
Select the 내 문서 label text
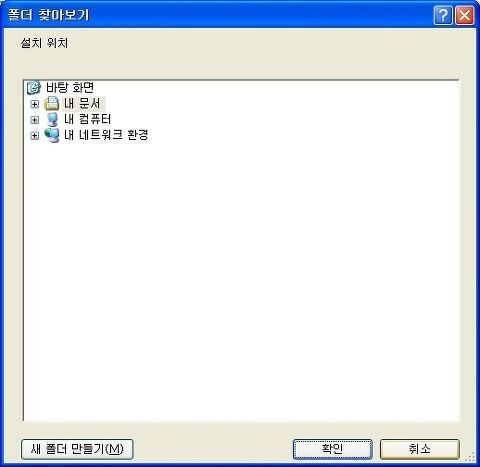(x=82, y=103)
